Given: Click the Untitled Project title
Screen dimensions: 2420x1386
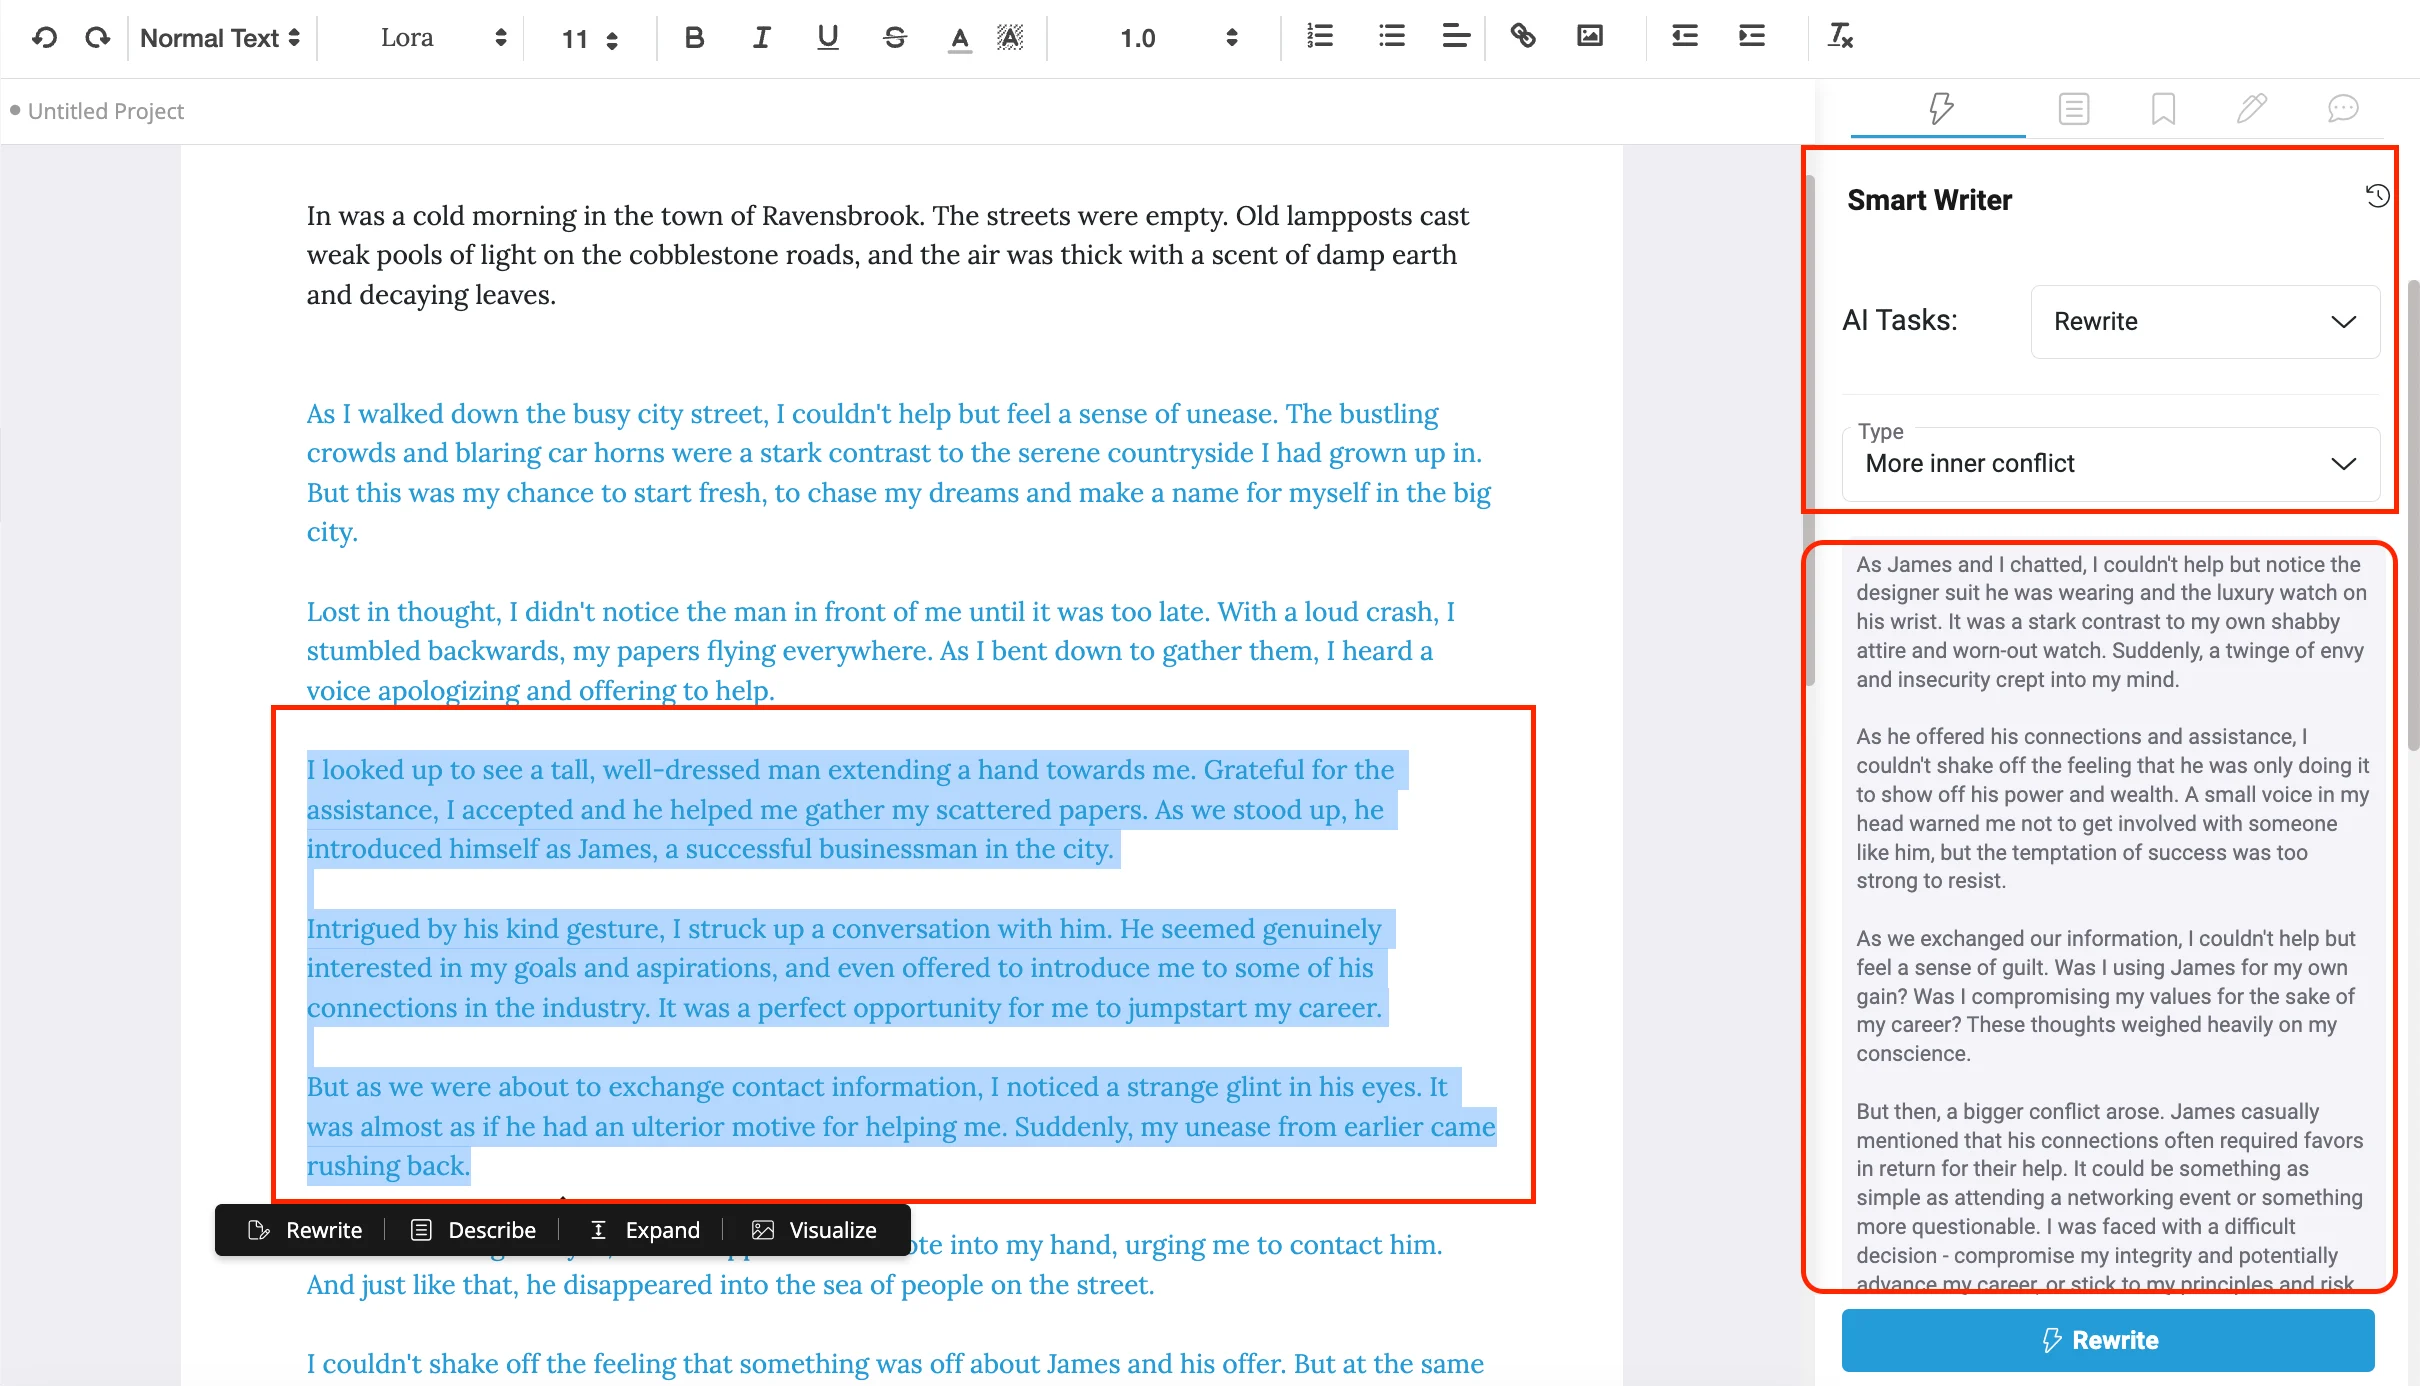Looking at the screenshot, I should point(106,111).
